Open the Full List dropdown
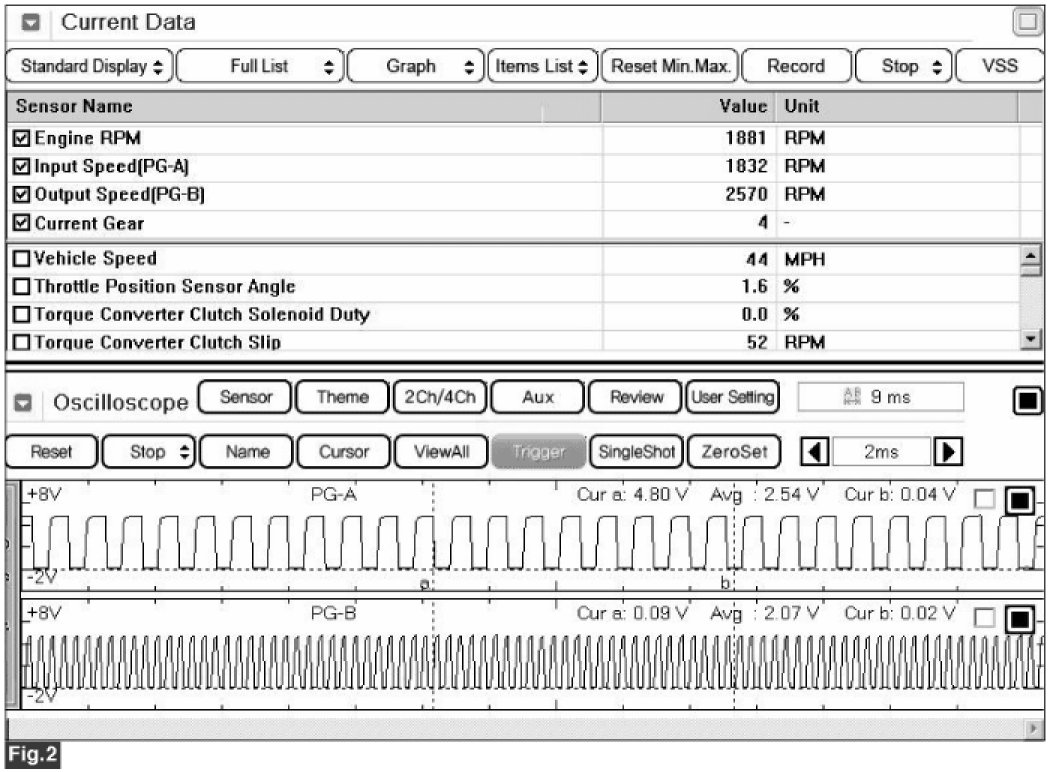The image size is (1050, 772). point(261,67)
